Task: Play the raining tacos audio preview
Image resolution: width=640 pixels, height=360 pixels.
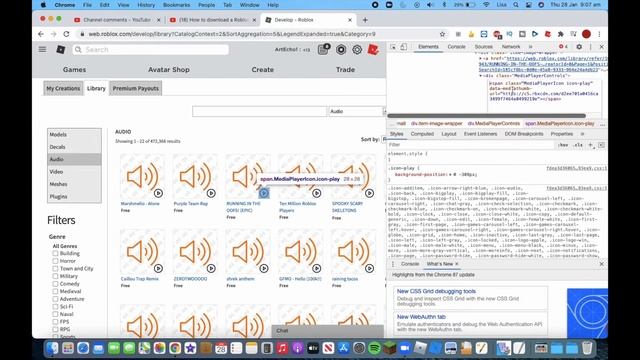Action: coord(369,268)
